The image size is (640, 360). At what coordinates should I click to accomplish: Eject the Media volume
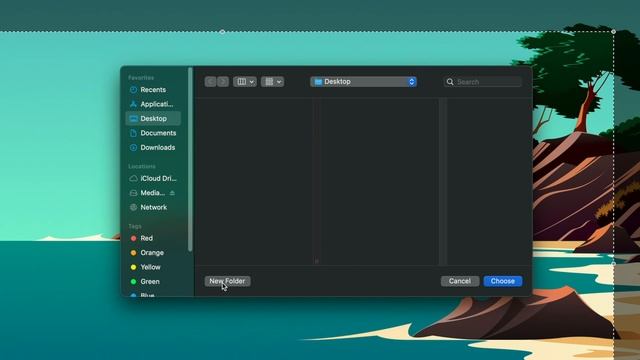point(172,193)
